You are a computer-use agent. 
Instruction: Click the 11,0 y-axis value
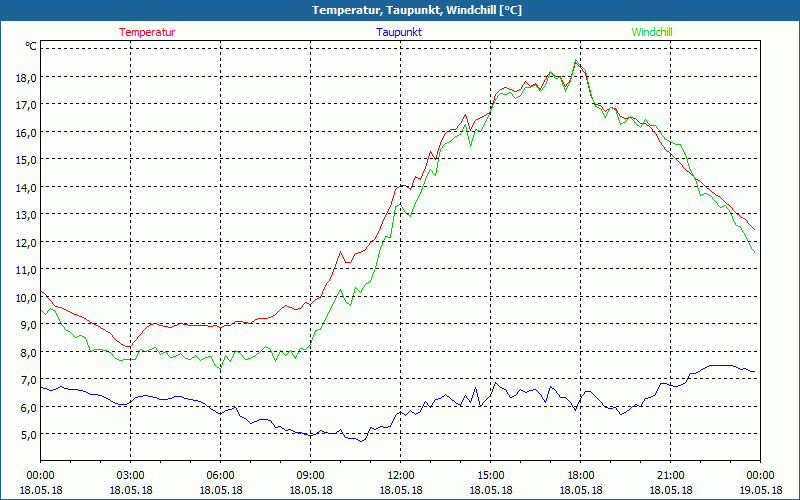click(27, 270)
